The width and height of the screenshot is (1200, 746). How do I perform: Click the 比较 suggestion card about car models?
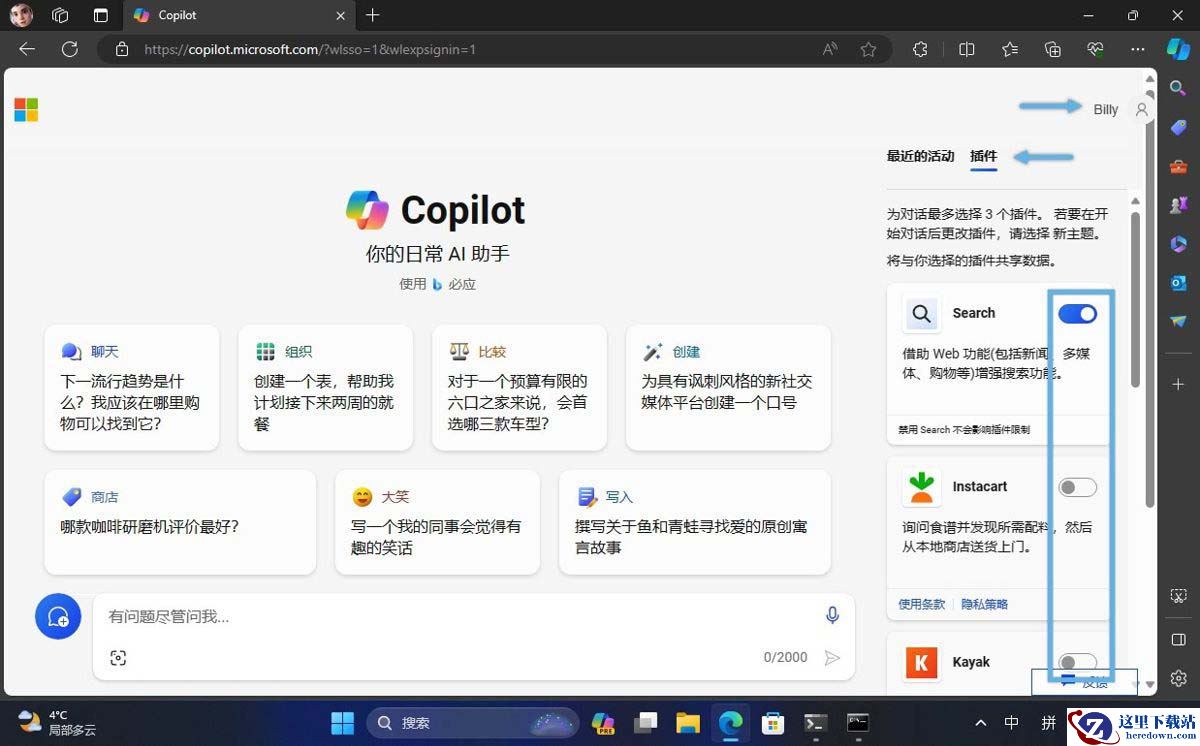(x=519, y=387)
